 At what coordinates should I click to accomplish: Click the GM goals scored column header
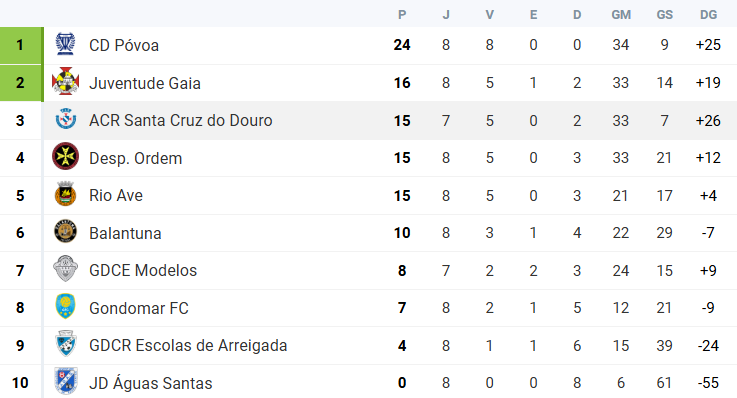click(x=621, y=15)
